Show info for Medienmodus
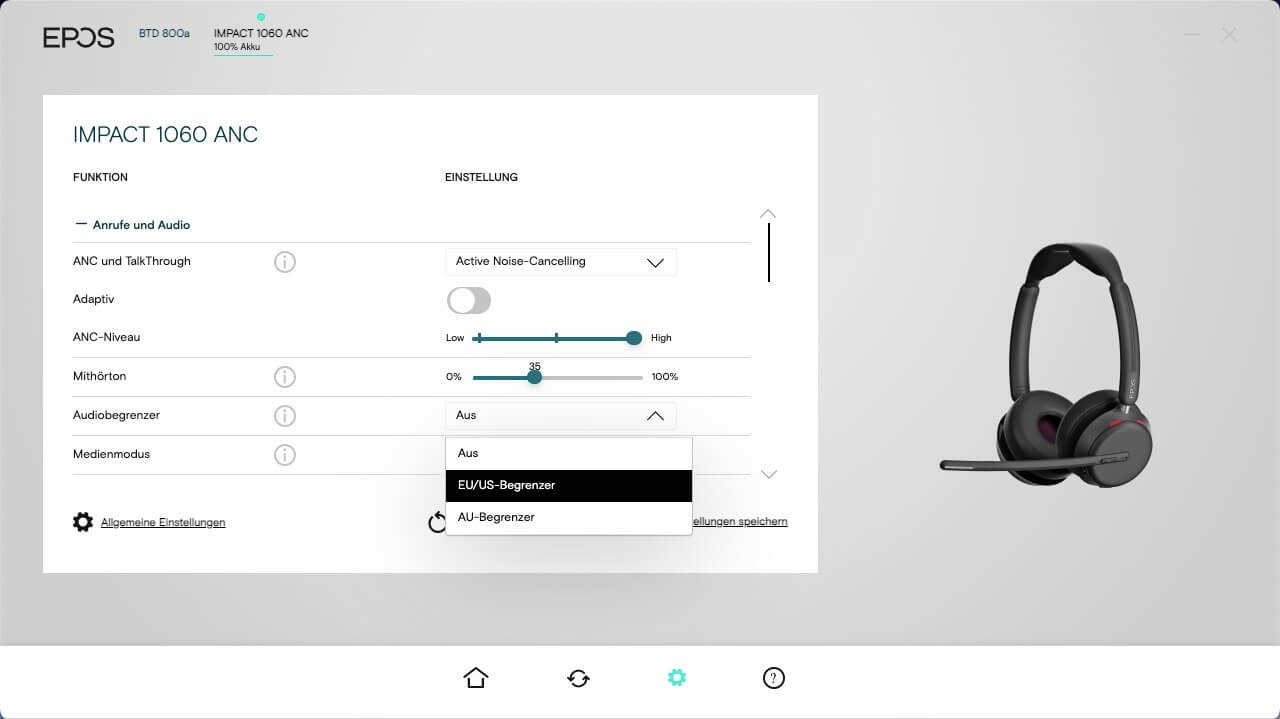 (285, 455)
